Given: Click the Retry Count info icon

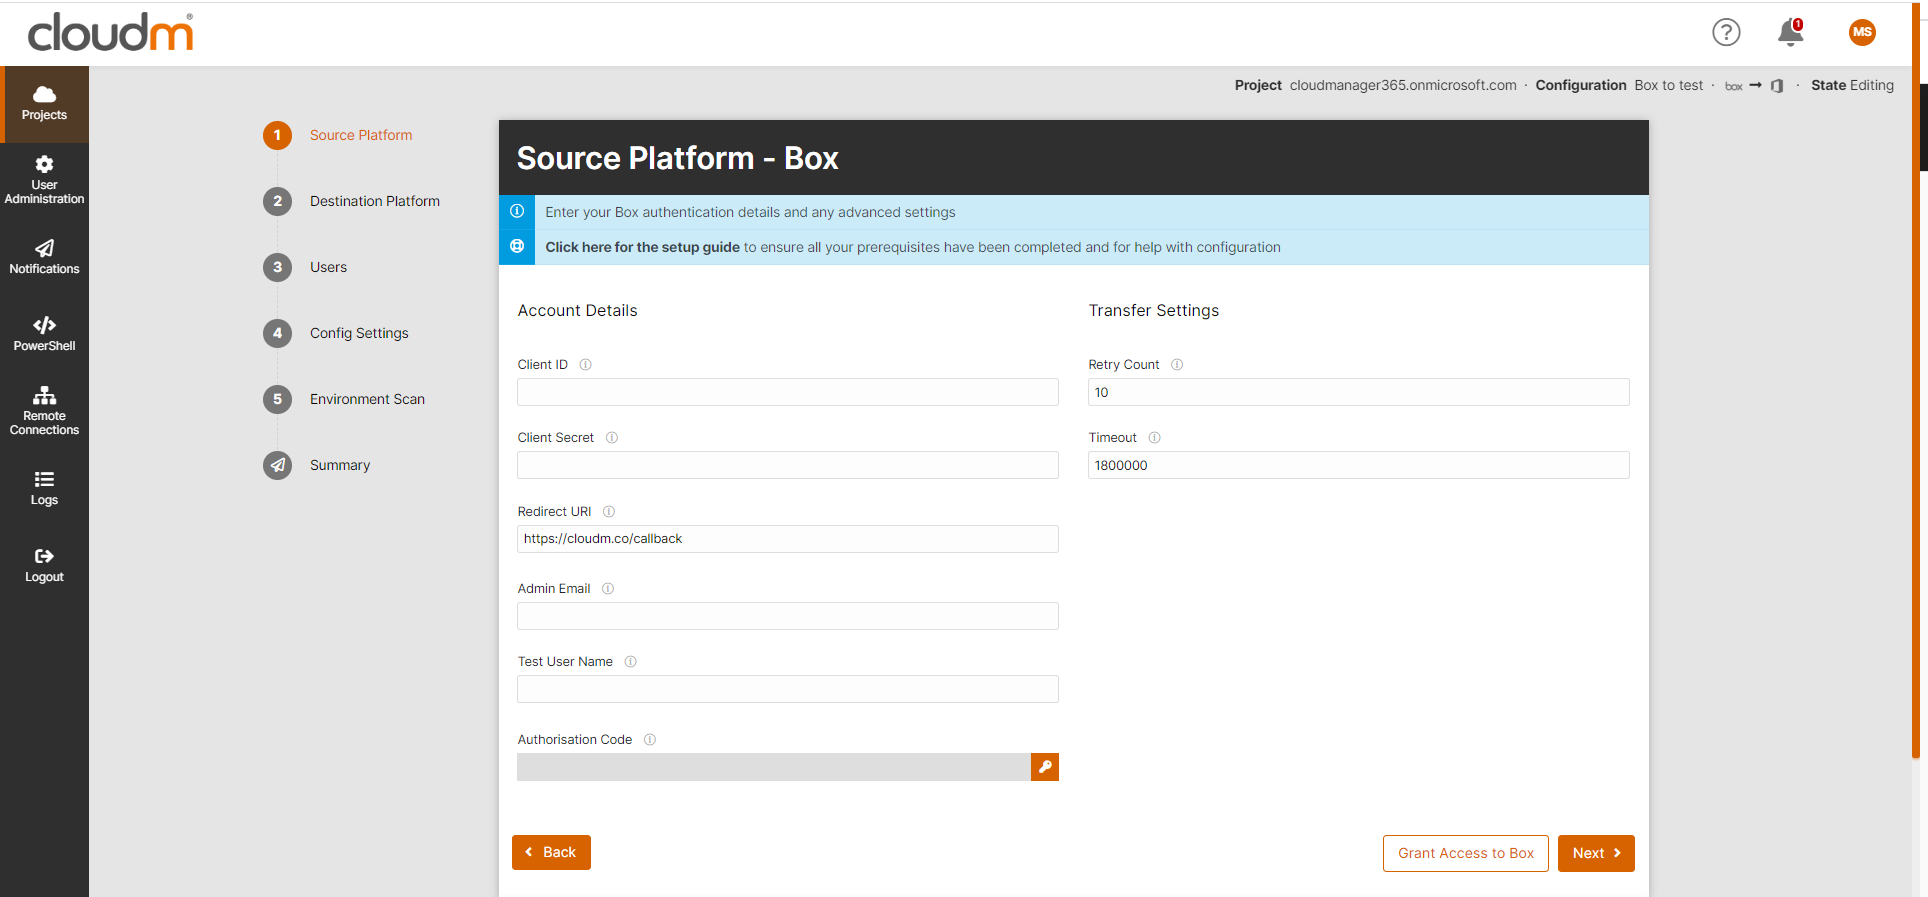Looking at the screenshot, I should click(1177, 365).
